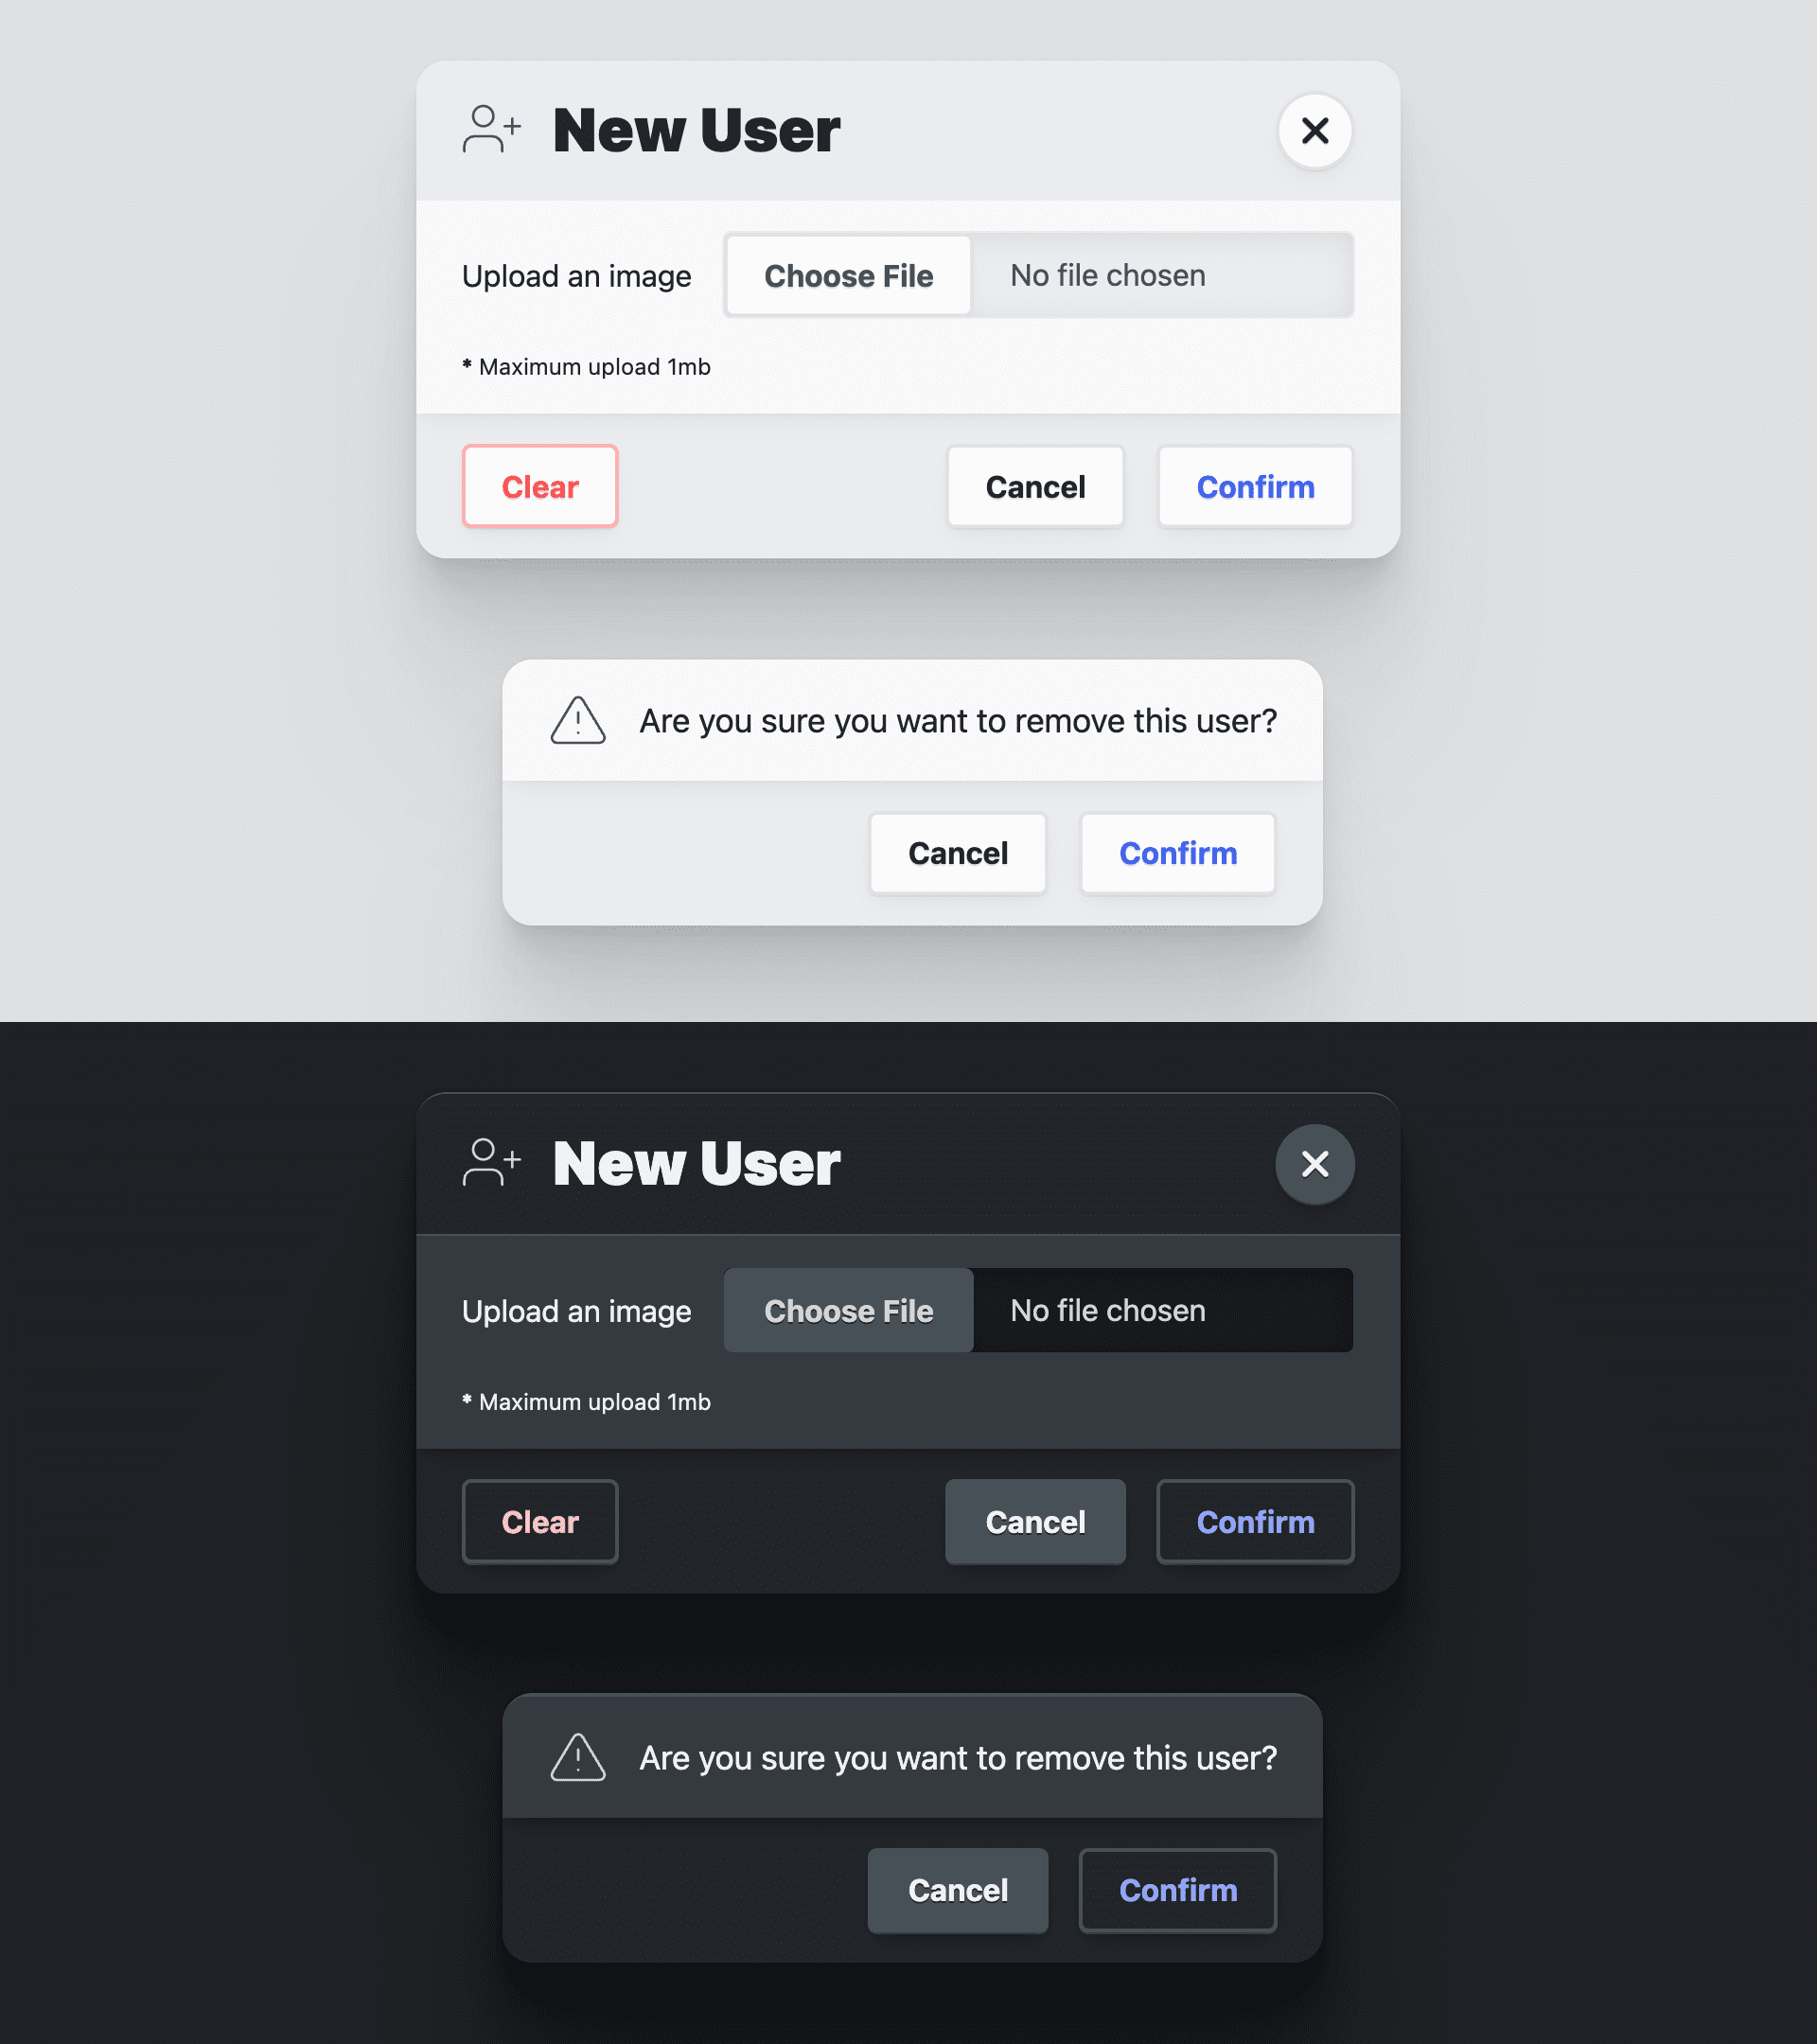Viewport: 1817px width, 2044px height.
Task: Click Confirm in the removal confirmation dialog
Action: pos(1178,854)
